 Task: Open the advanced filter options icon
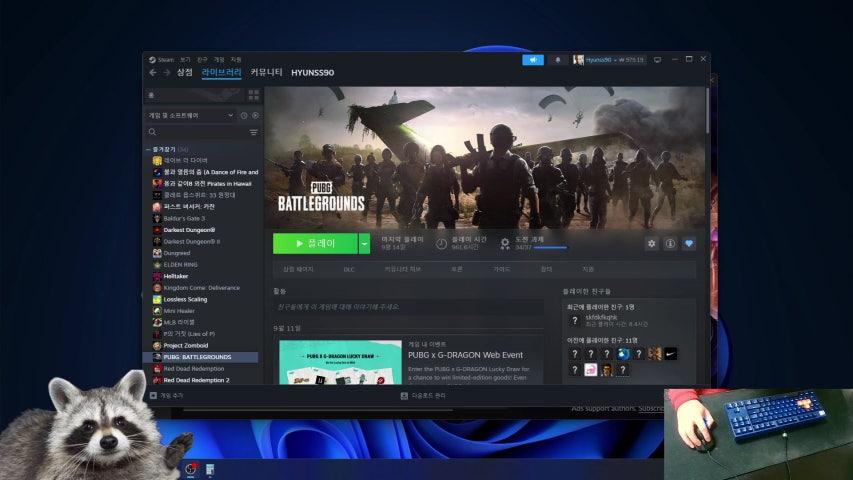[254, 132]
